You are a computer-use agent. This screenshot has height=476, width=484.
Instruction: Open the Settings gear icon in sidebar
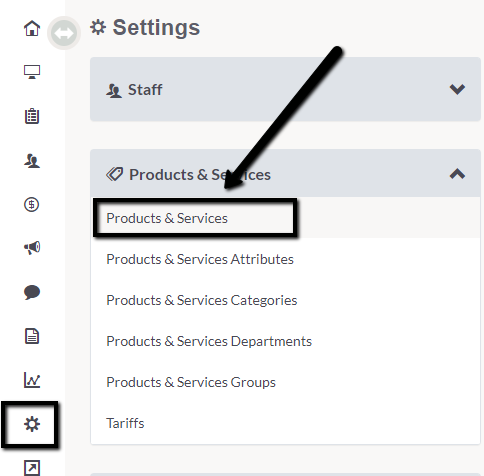coord(32,424)
